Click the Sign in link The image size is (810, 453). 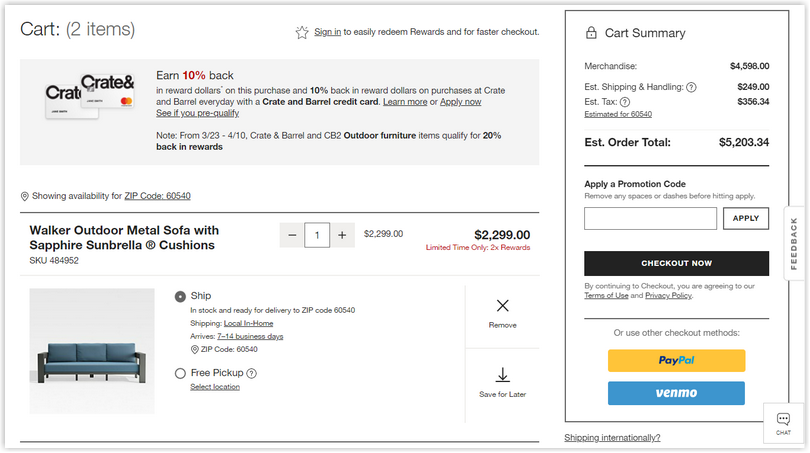click(328, 32)
